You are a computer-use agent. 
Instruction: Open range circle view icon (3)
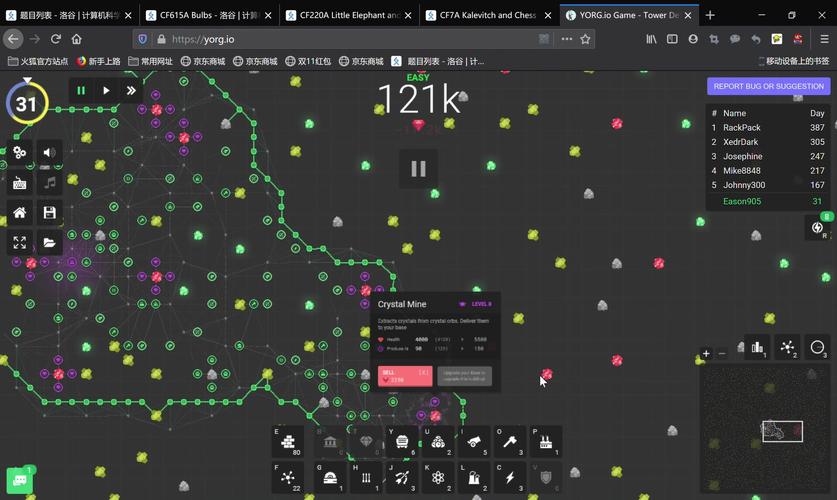[x=817, y=347]
